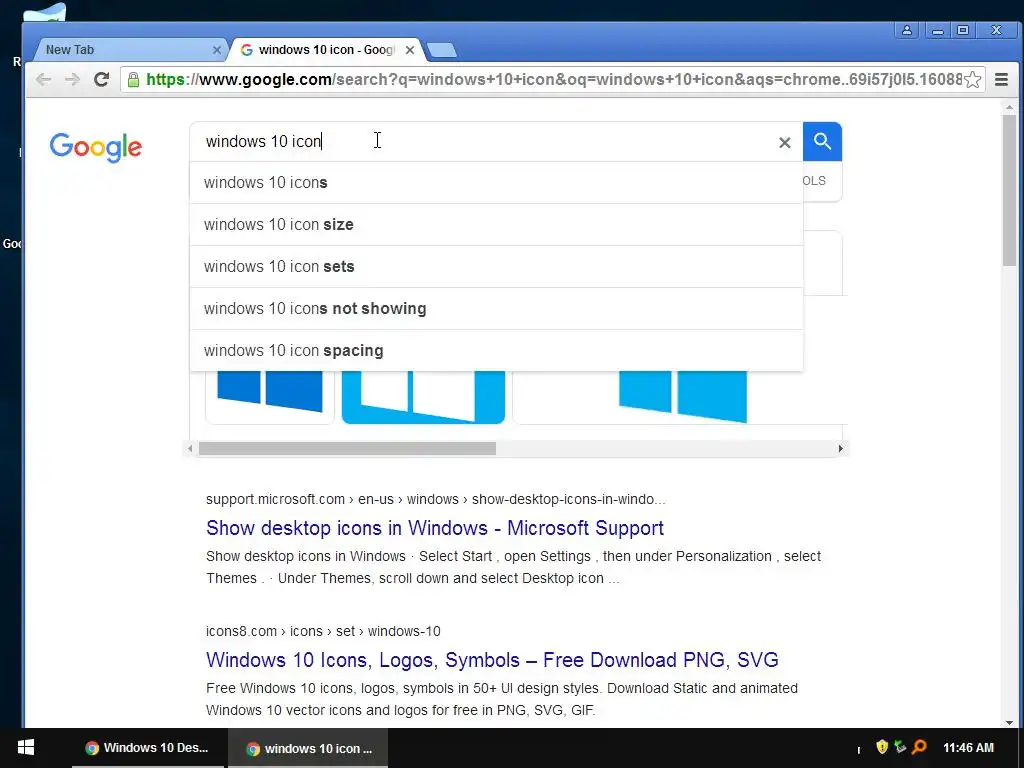1024x768 pixels.
Task: Close the New Tab tab
Action: coord(217,50)
